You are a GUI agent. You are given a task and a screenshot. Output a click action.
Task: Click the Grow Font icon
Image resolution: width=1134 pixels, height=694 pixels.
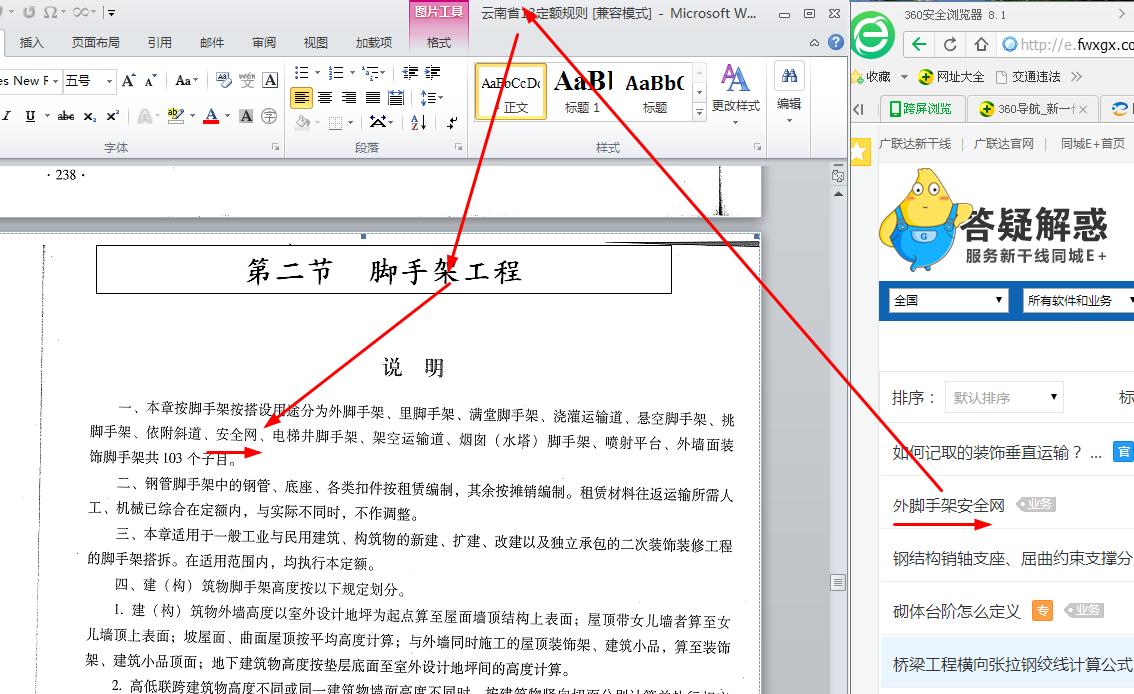pyautogui.click(x=128, y=80)
